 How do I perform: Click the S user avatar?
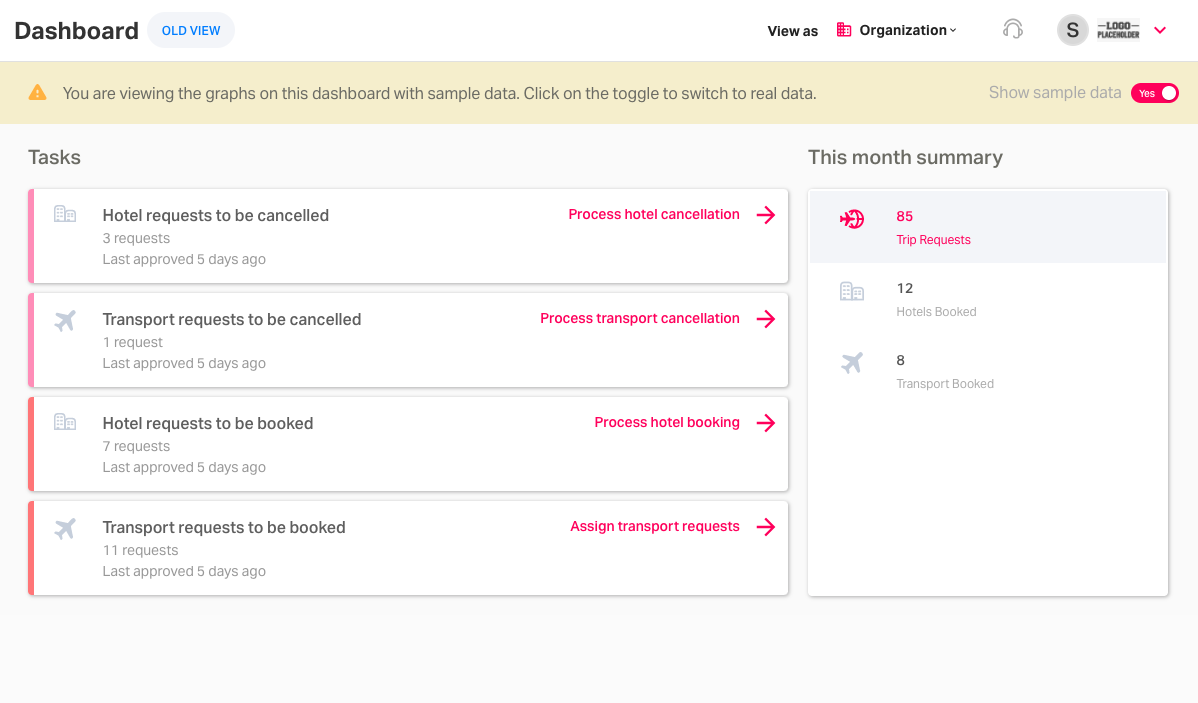pyautogui.click(x=1073, y=30)
